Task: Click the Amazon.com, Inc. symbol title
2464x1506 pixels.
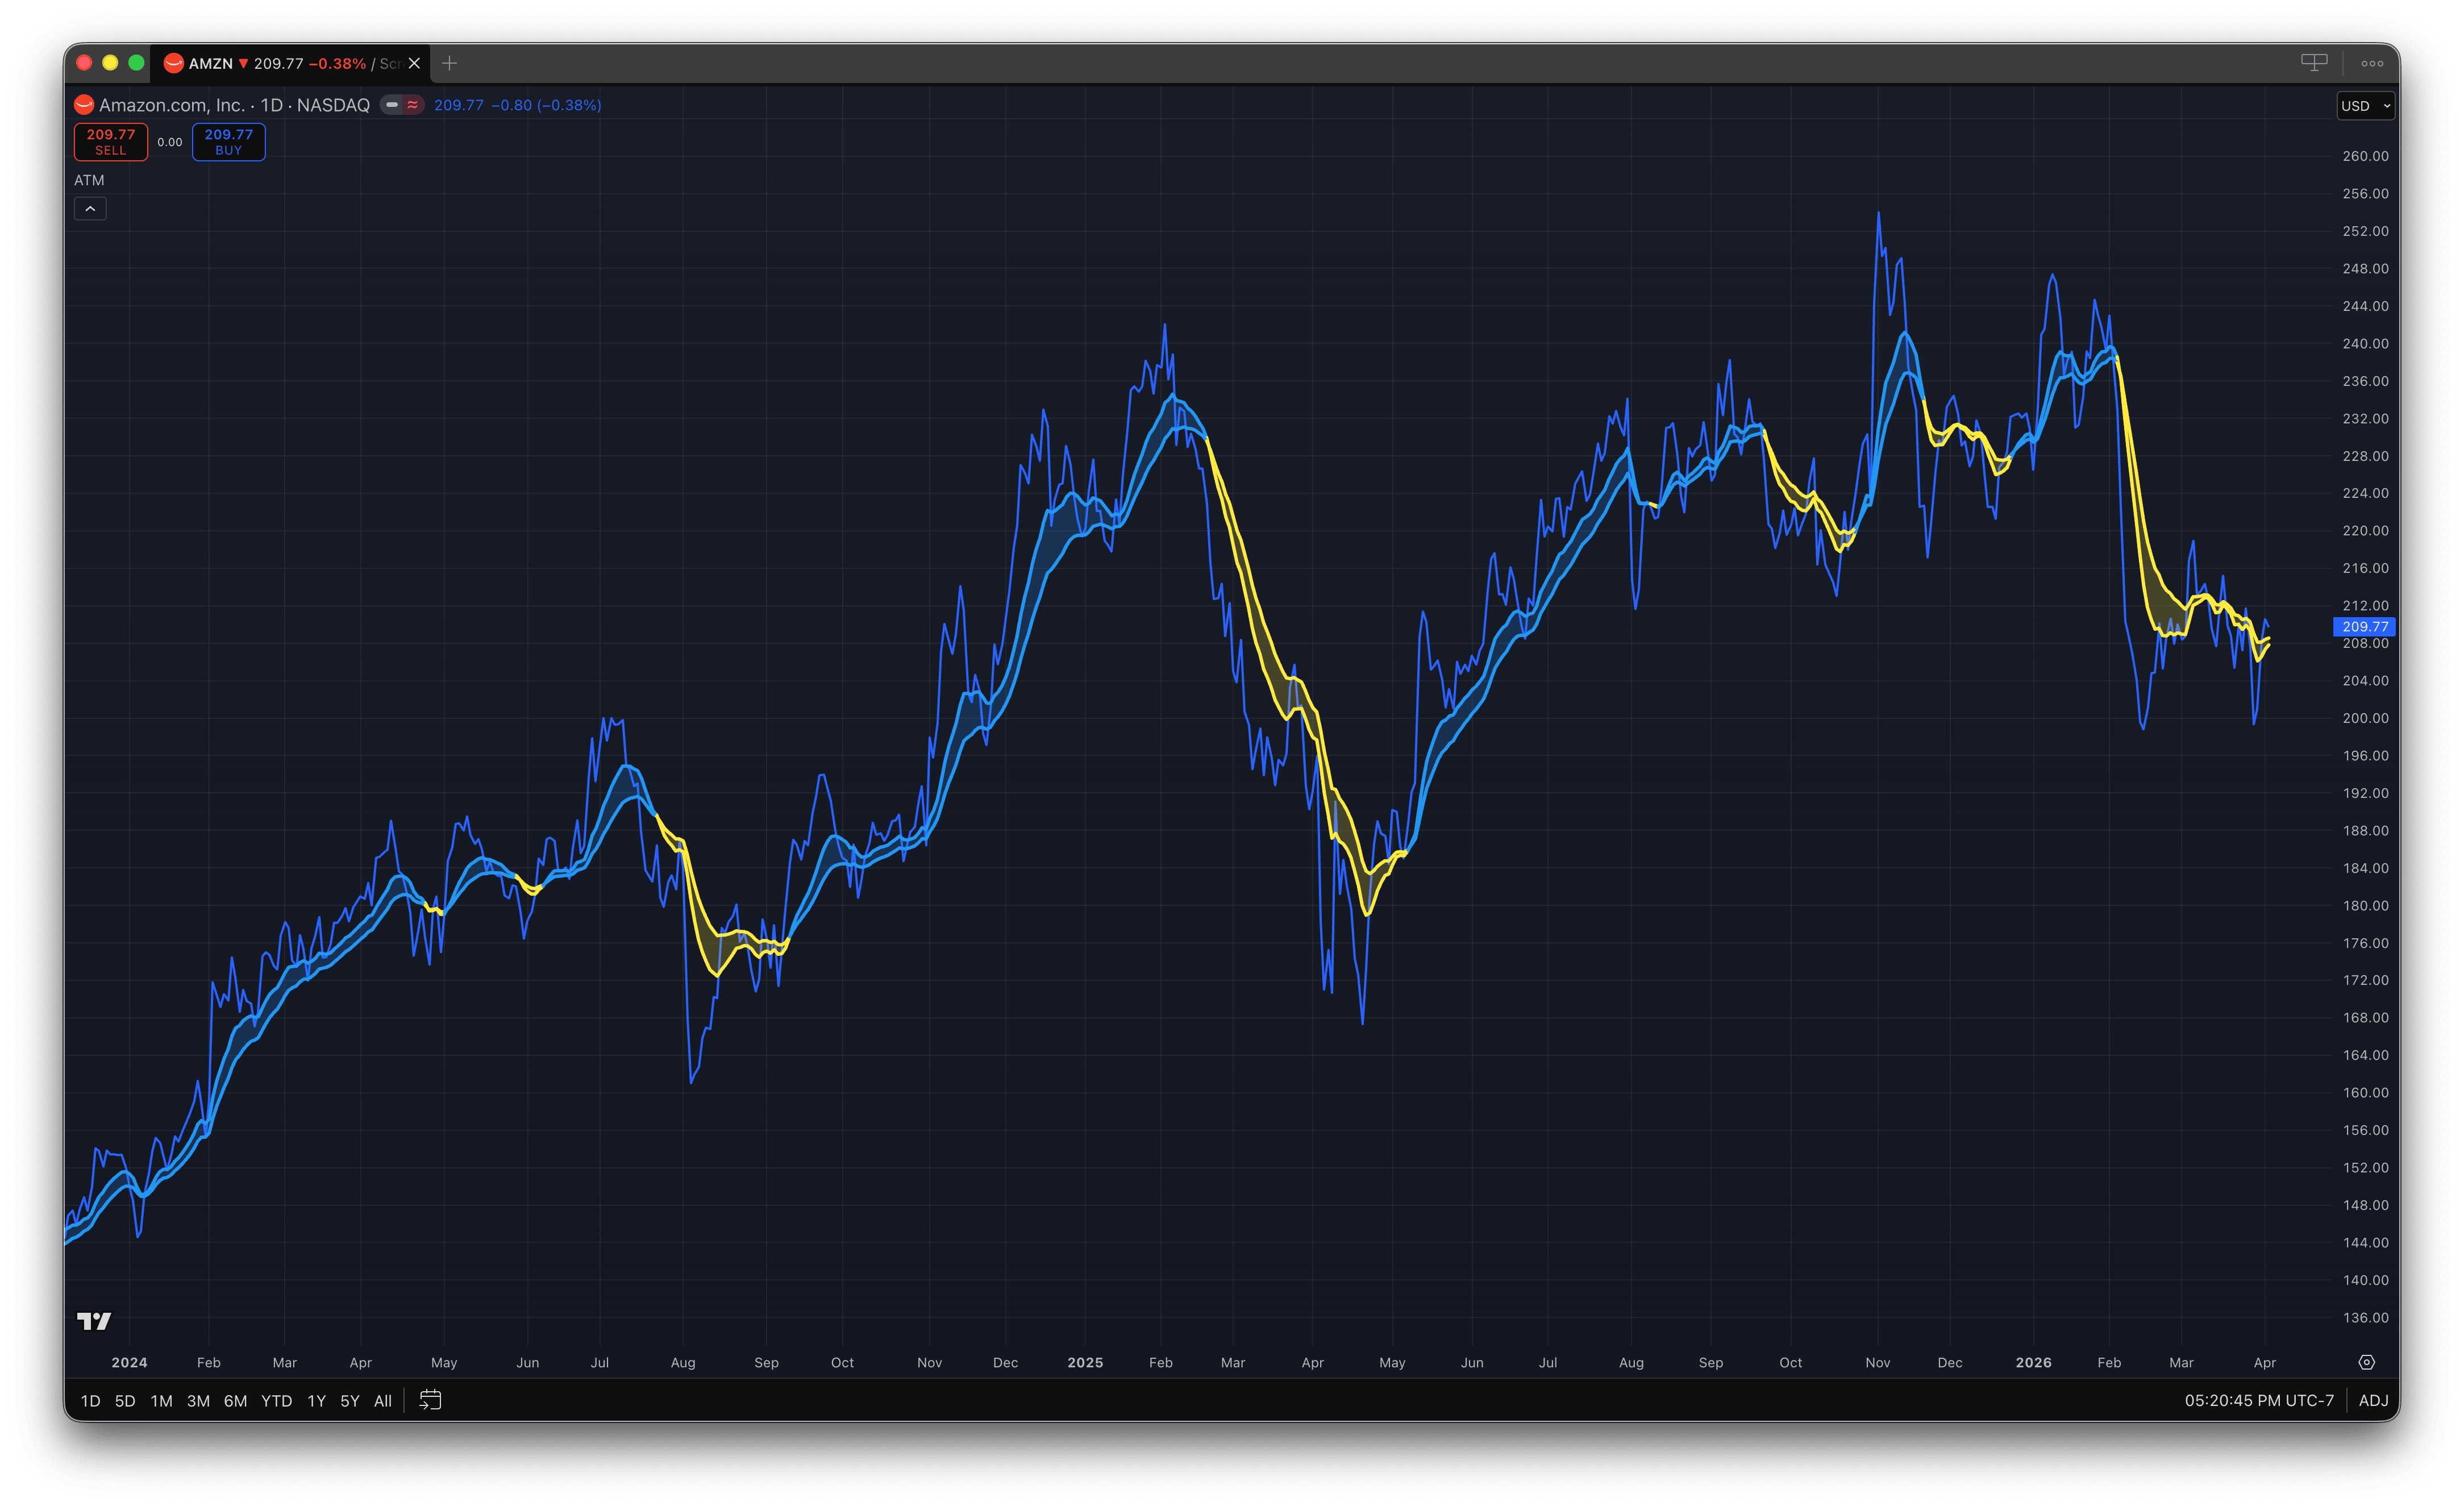Action: (x=234, y=105)
